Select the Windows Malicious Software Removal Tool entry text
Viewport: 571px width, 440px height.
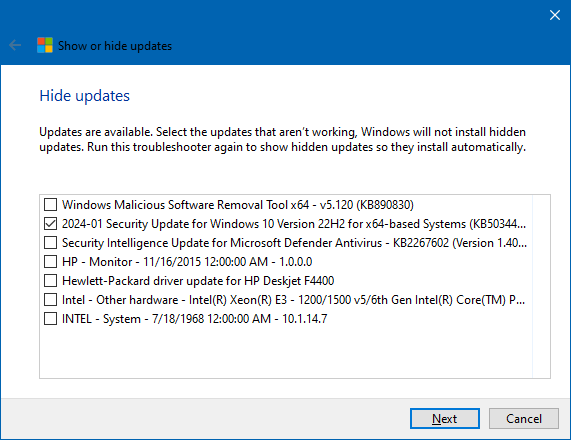coord(238,205)
